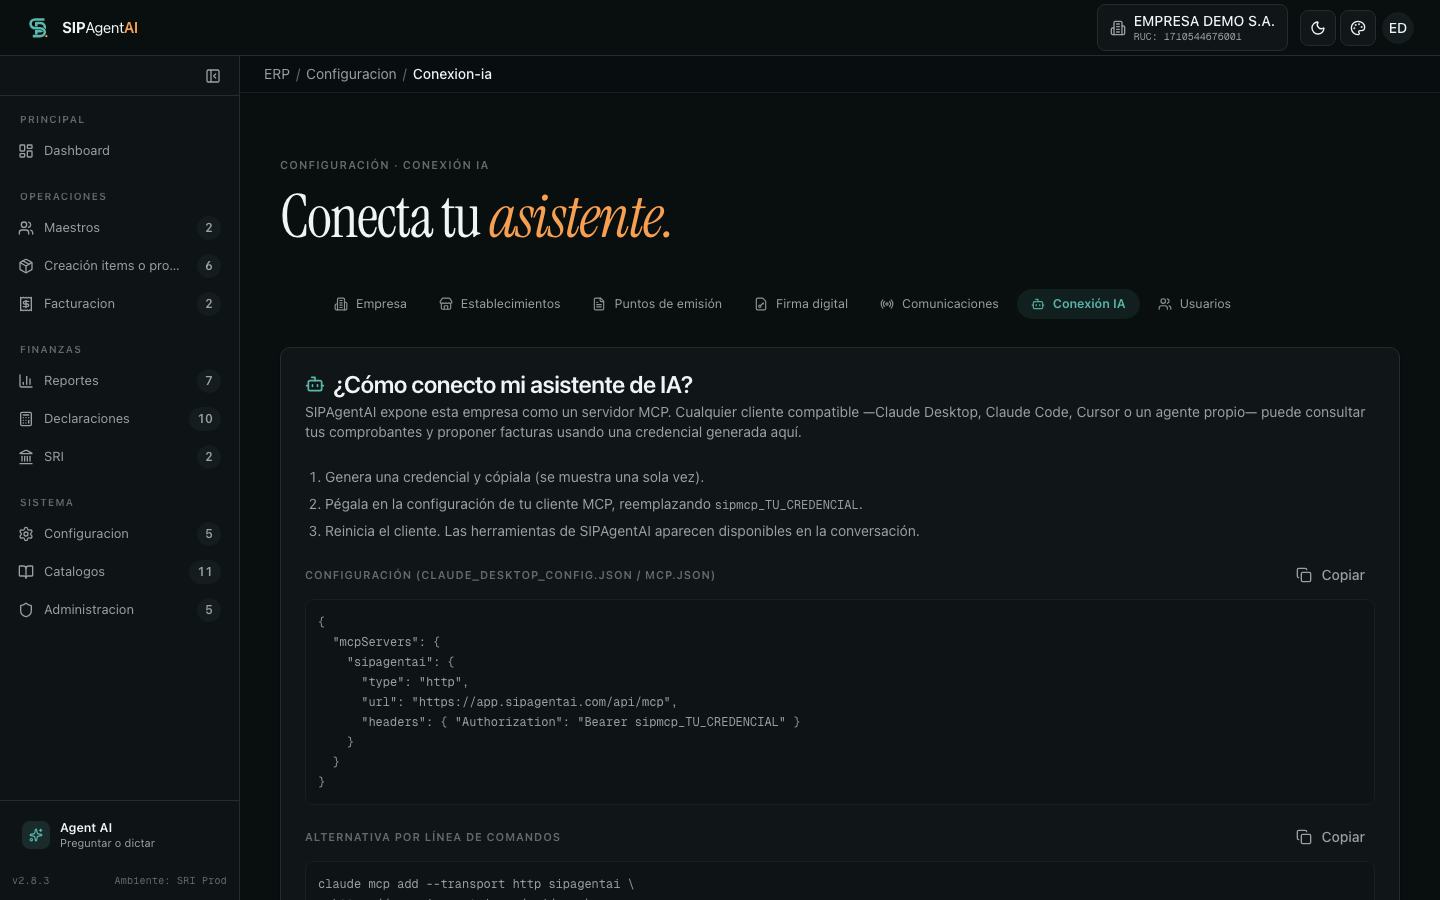The height and width of the screenshot is (900, 1440).
Task: Click the Dashboard grid icon
Action: 26,151
